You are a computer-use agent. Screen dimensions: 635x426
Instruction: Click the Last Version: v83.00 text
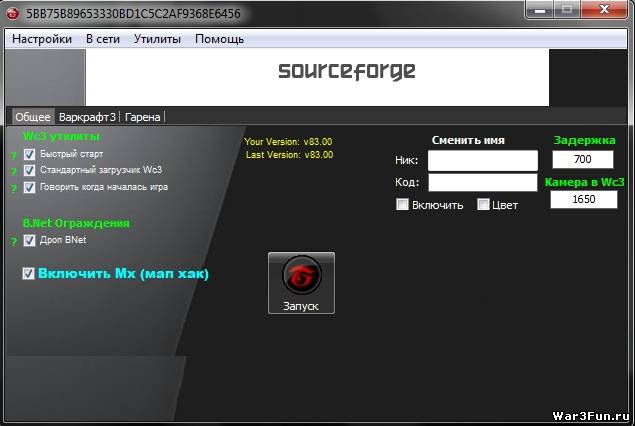289,155
